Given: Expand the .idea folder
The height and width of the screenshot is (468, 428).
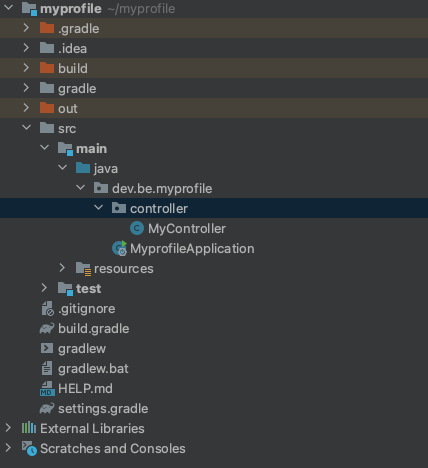Looking at the screenshot, I should [26, 48].
